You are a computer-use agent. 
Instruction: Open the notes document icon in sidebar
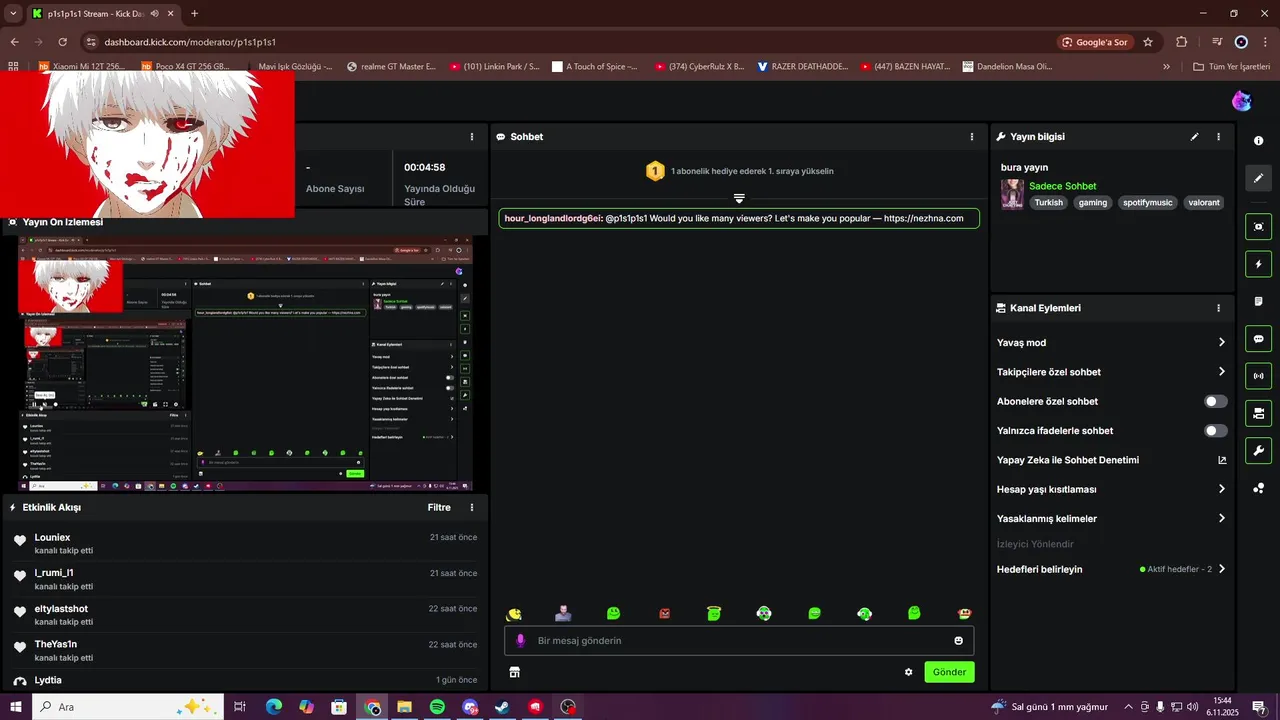tap(1258, 301)
